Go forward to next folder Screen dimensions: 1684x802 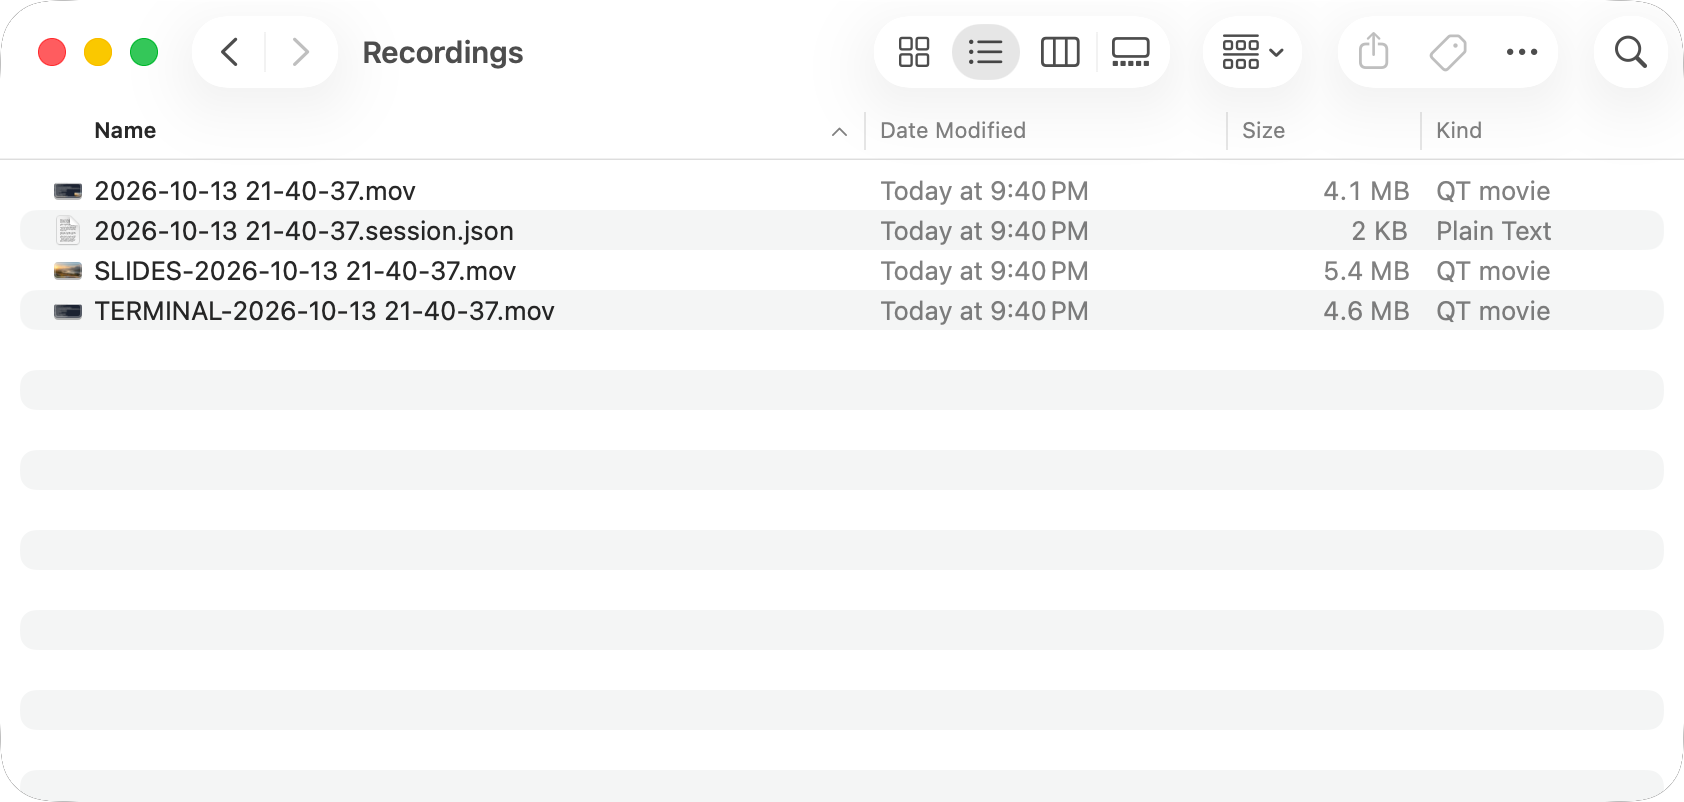coord(300,52)
